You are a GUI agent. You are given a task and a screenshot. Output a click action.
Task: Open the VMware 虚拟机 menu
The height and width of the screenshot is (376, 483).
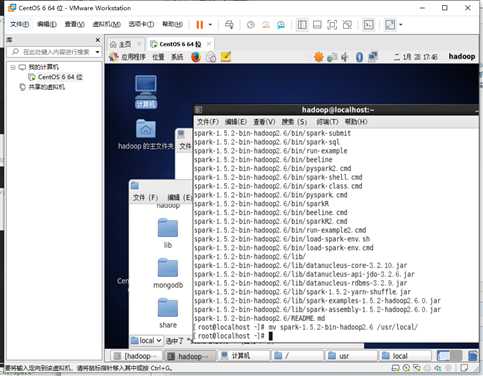(x=106, y=24)
